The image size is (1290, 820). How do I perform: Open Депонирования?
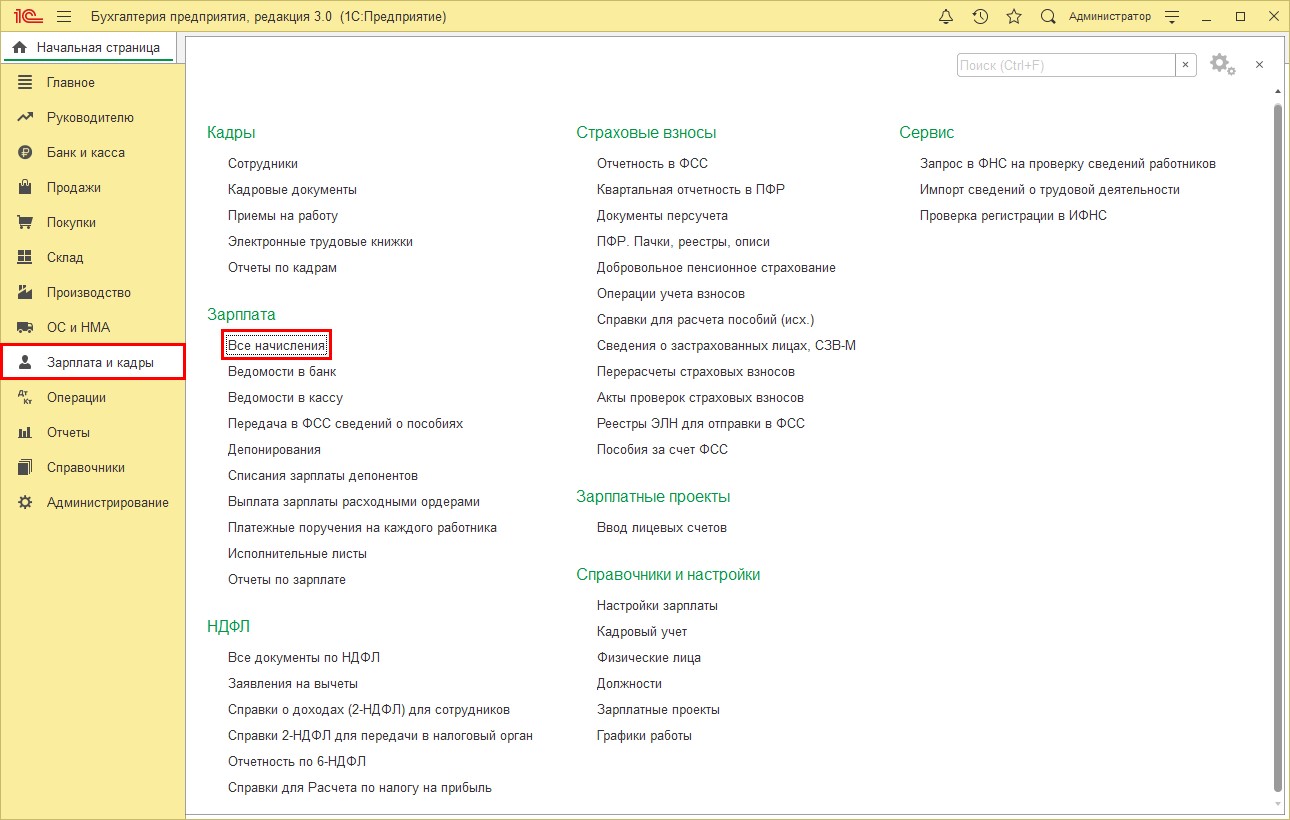(274, 449)
